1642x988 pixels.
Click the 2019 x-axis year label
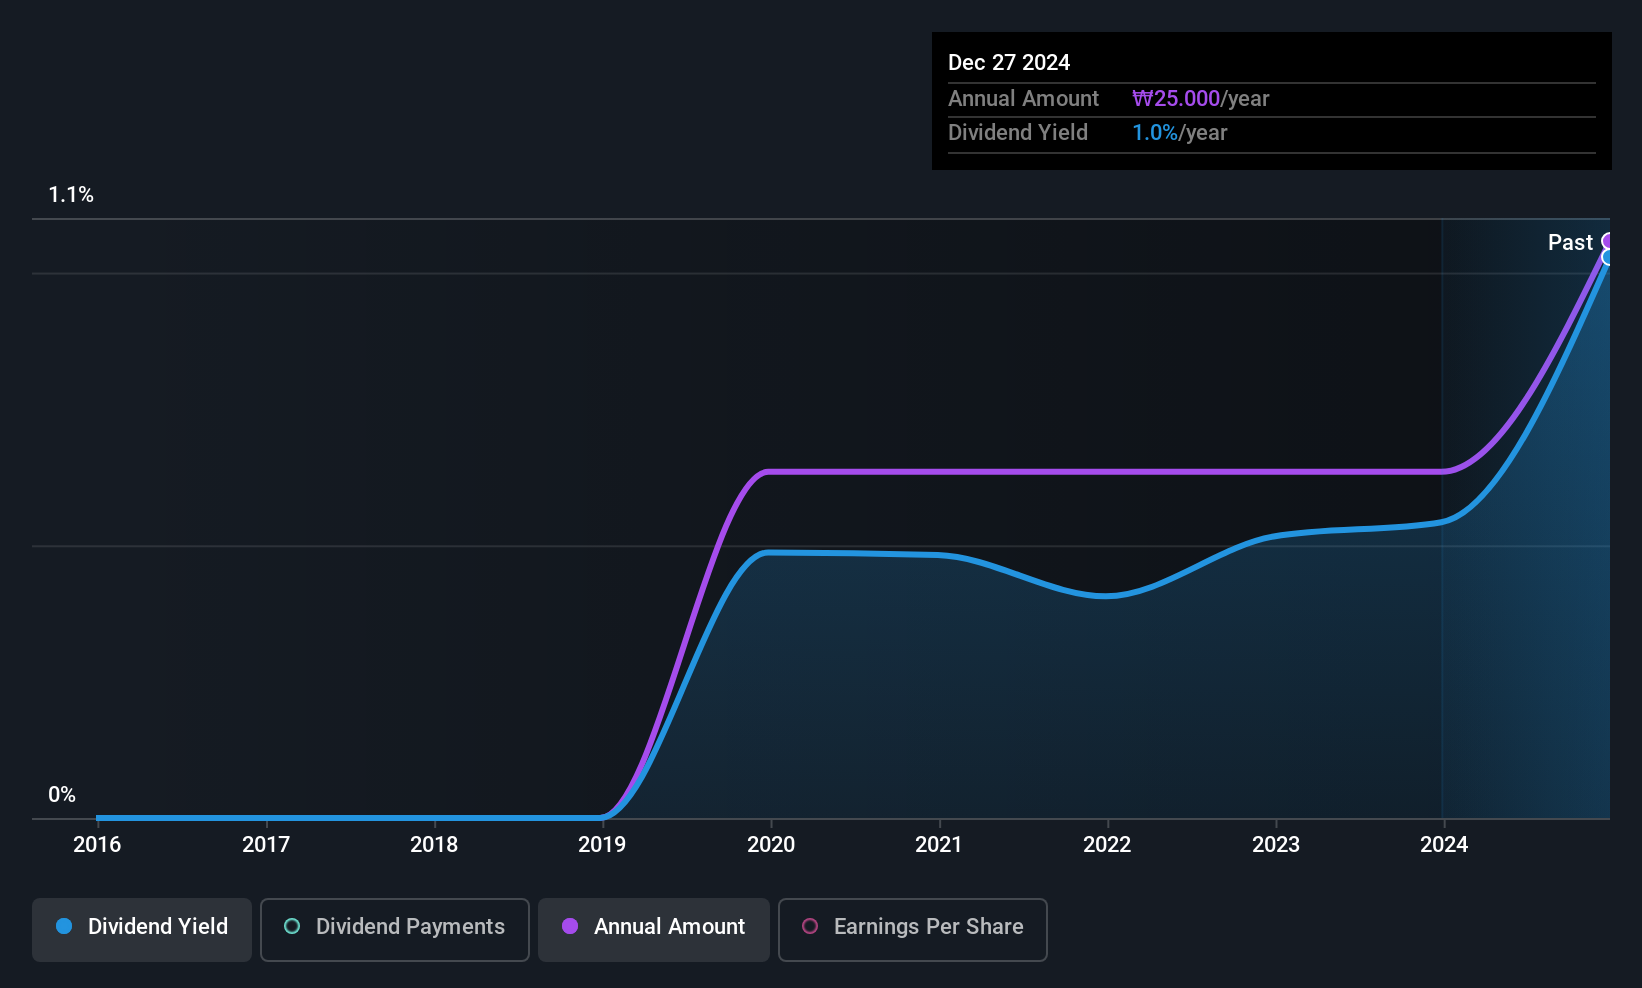[602, 845]
